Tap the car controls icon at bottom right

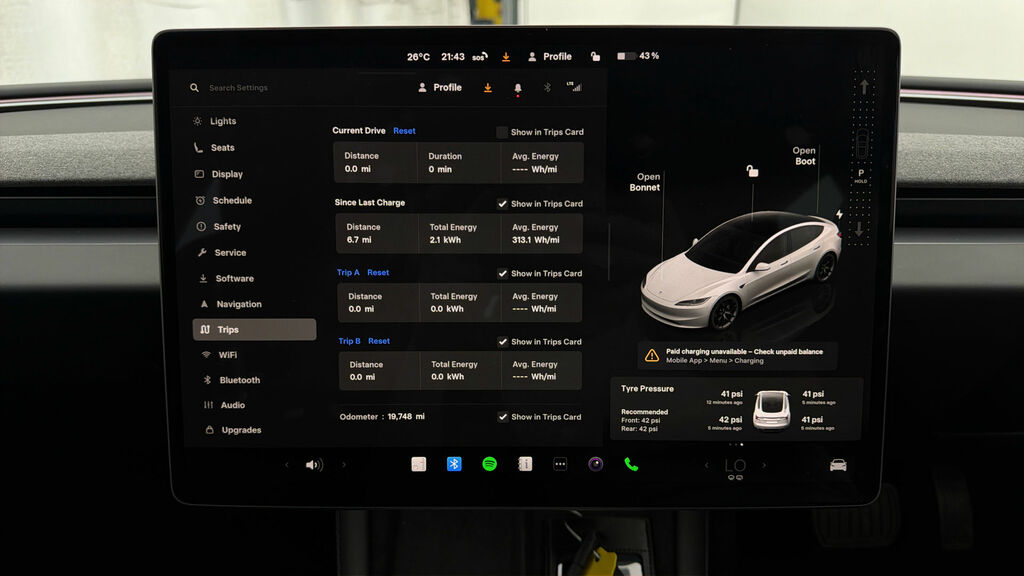pos(838,465)
